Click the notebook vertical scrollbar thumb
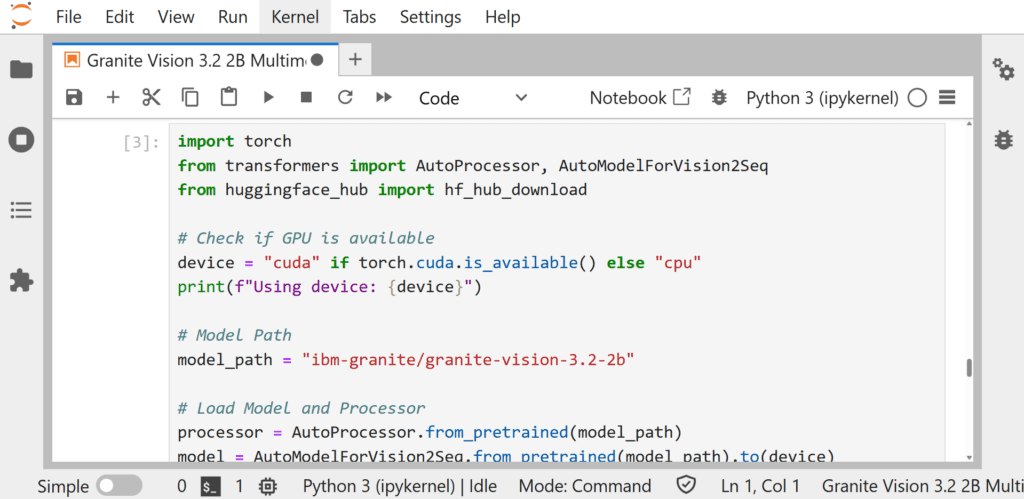 tap(969, 368)
